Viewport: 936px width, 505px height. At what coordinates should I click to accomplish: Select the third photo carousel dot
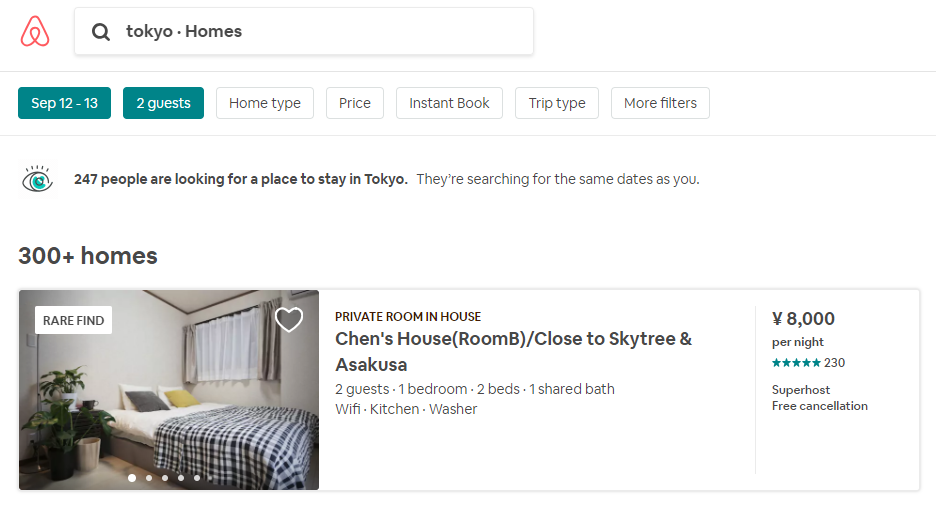164,478
